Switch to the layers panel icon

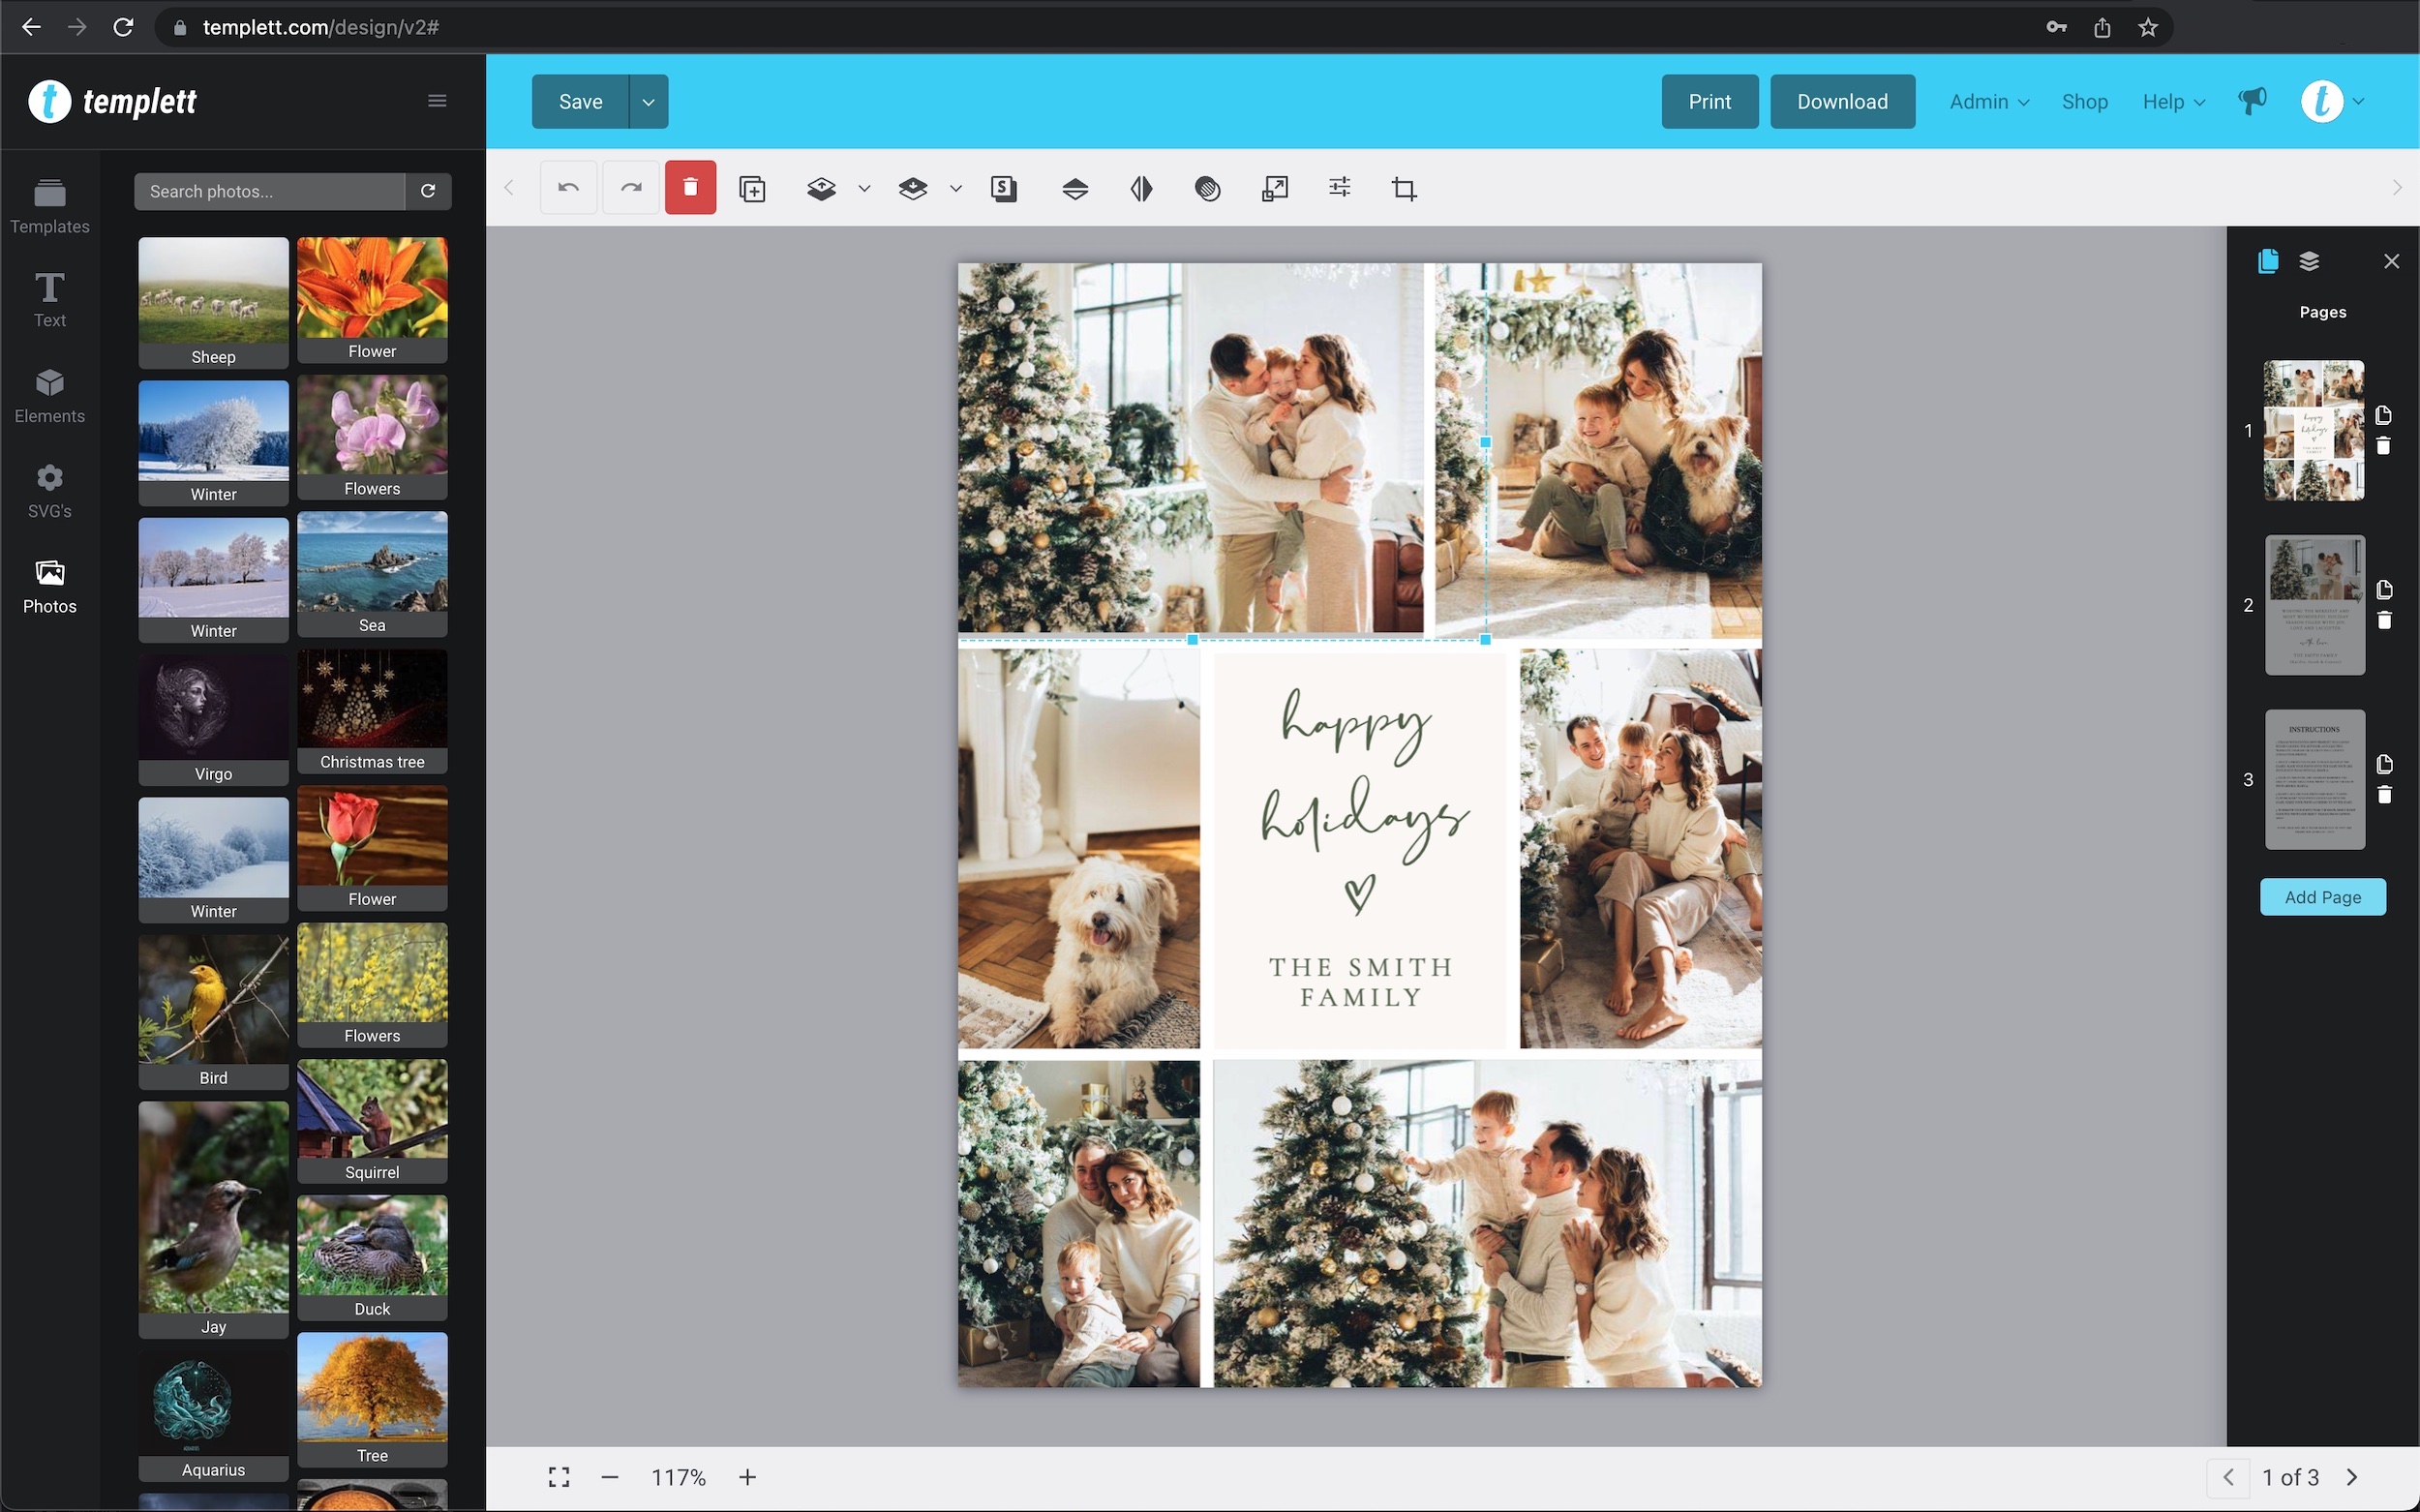click(x=2309, y=262)
